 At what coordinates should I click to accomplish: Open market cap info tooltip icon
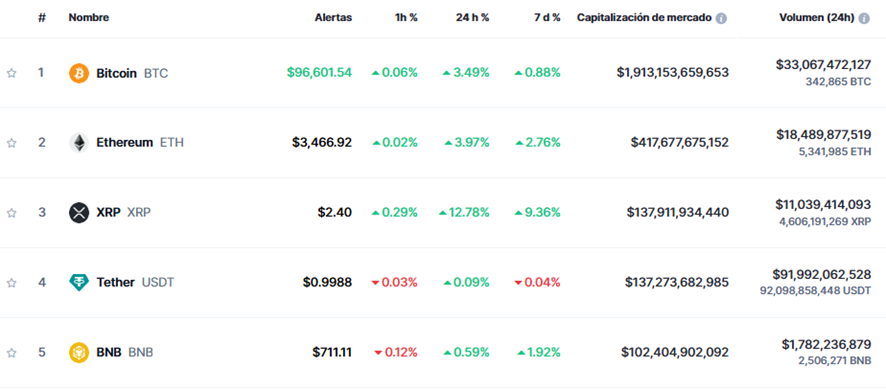[721, 18]
